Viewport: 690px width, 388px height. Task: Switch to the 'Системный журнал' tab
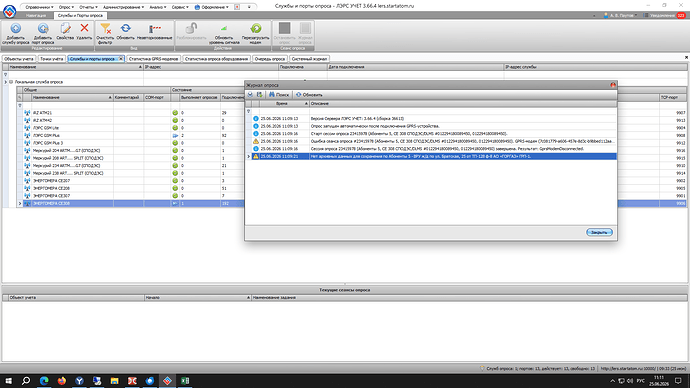pyautogui.click(x=309, y=59)
